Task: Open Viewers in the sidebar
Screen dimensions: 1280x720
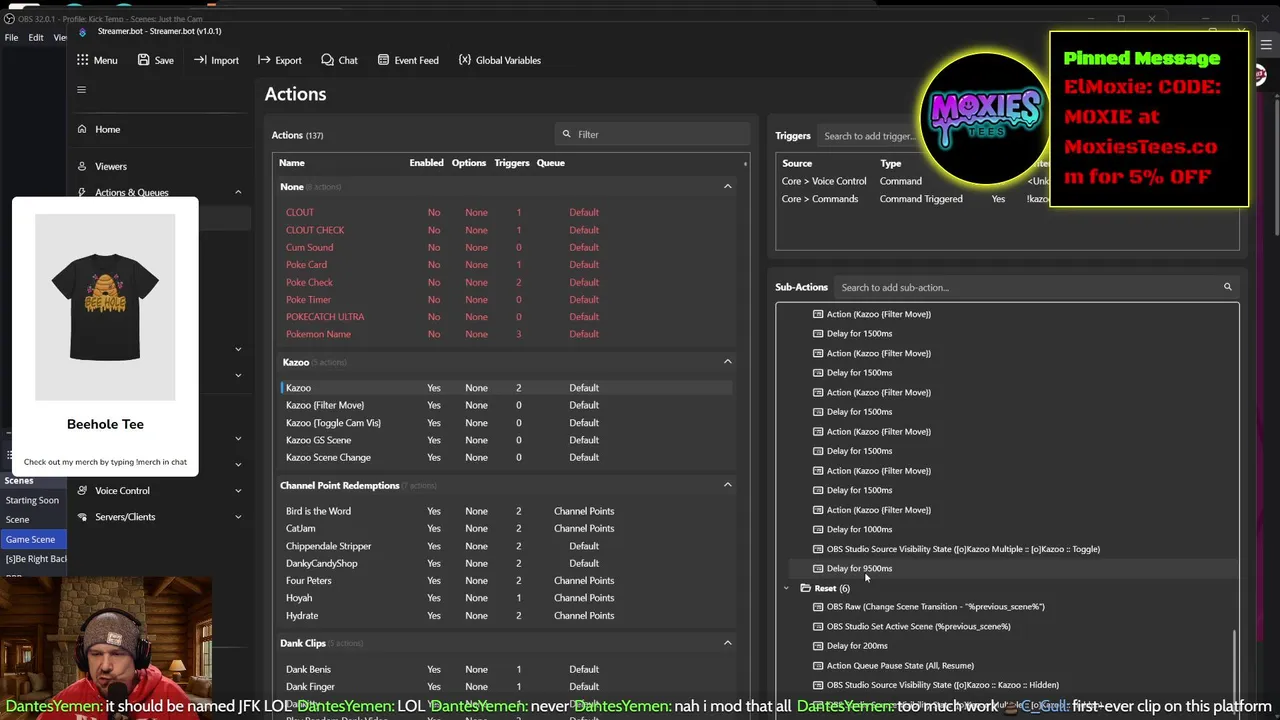Action: (110, 166)
